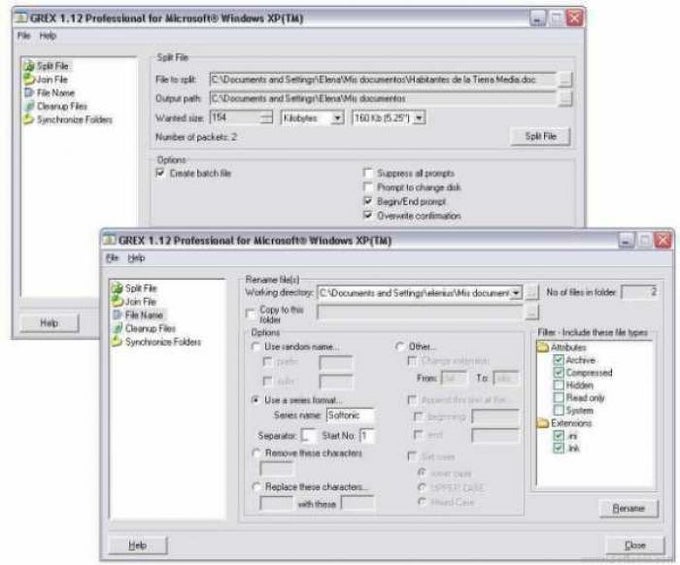
Task: Enable Suppress all prompts checkbox
Action: 368,173
